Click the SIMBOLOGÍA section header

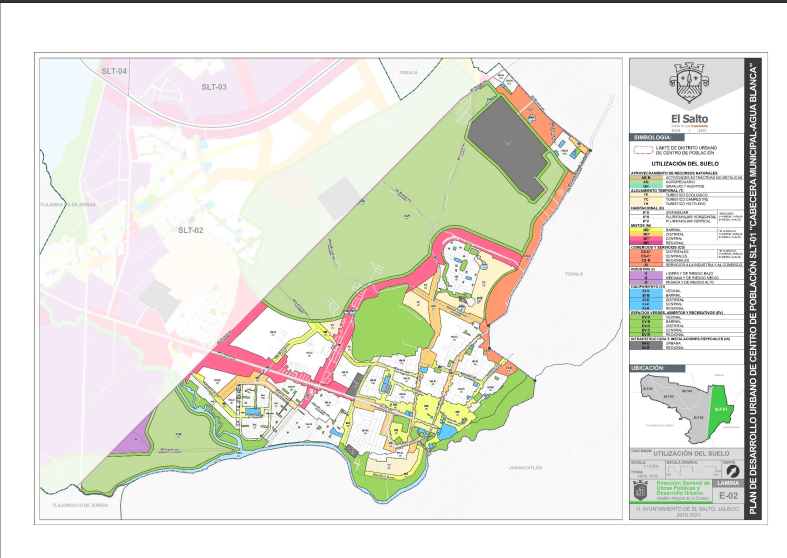651,136
